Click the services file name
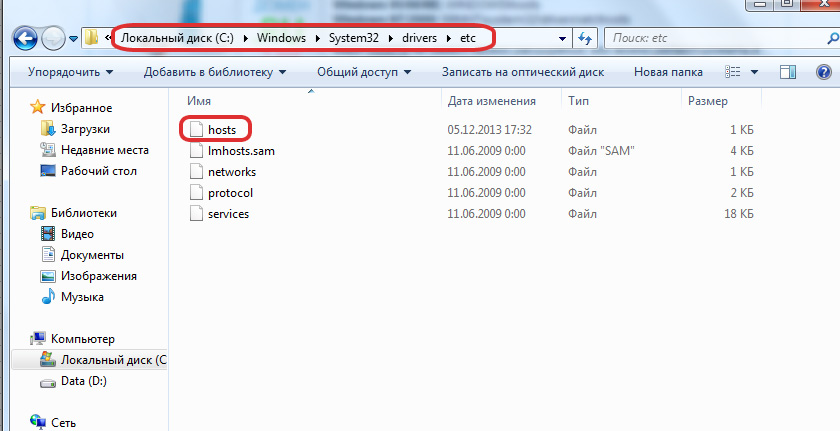This screenshot has height=431, width=840. [228, 214]
